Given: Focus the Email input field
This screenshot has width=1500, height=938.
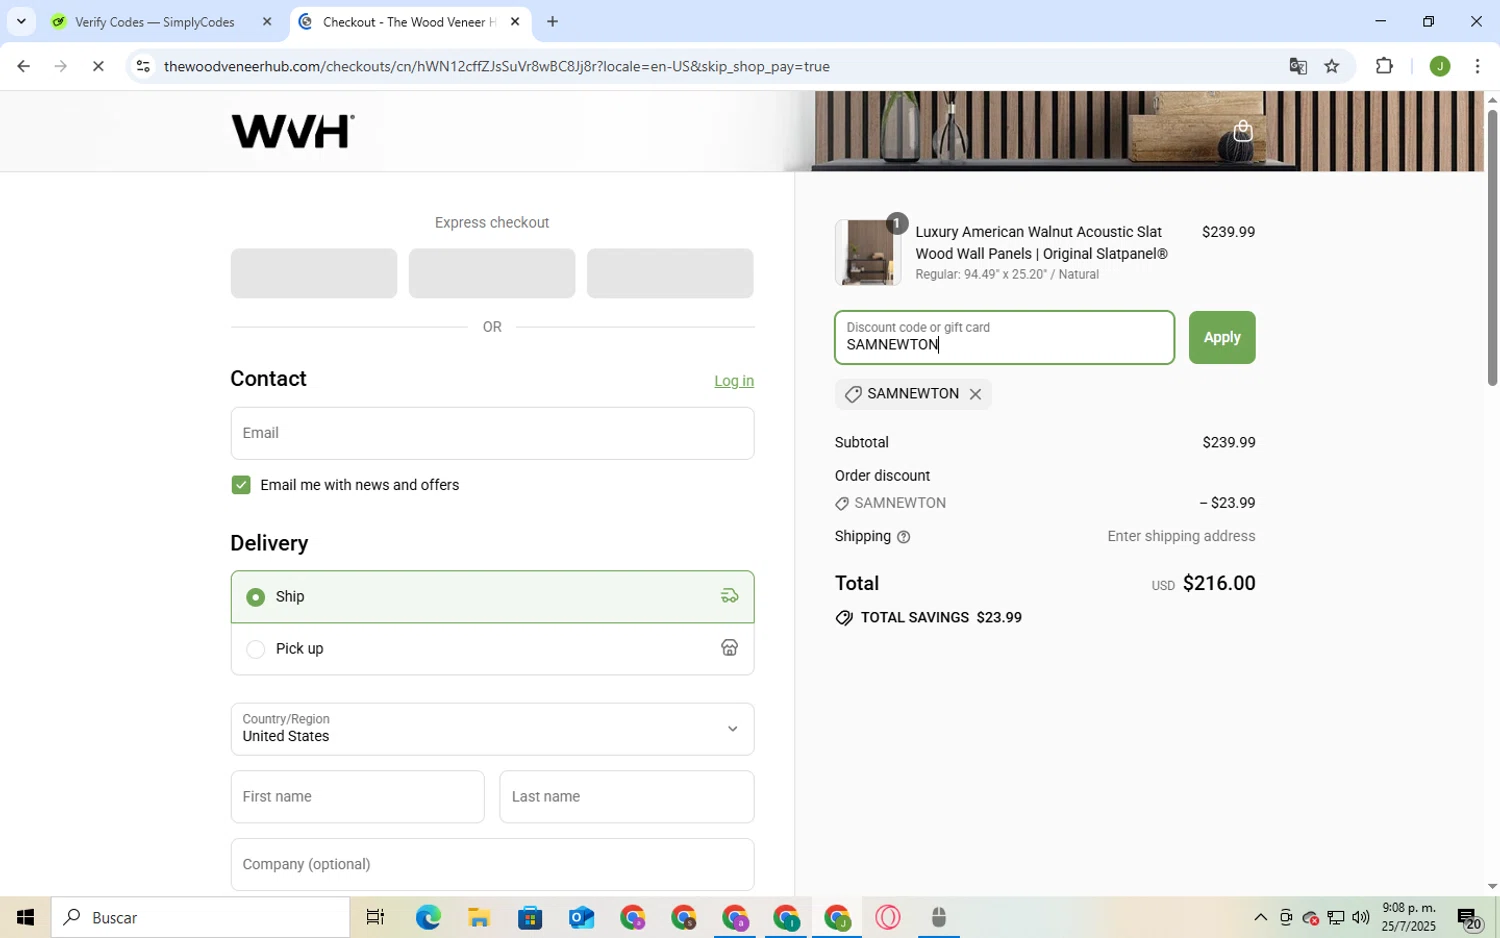Looking at the screenshot, I should click(492, 433).
